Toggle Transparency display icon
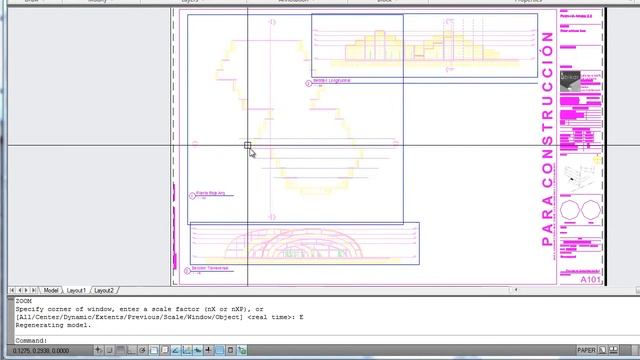Image resolution: width=640 pixels, height=360 pixels. coord(220,350)
